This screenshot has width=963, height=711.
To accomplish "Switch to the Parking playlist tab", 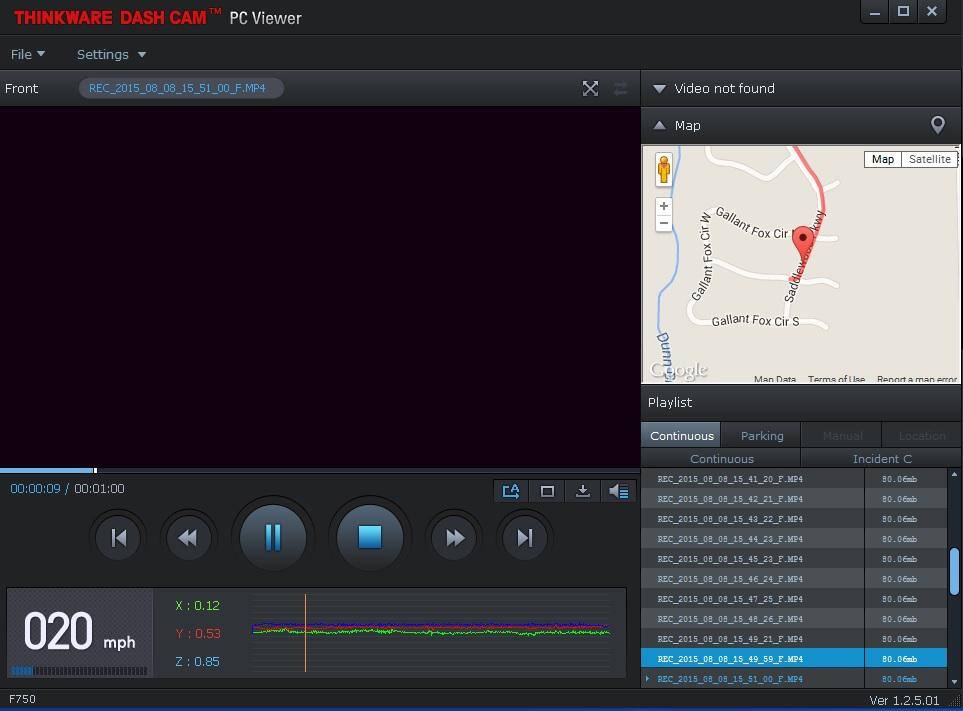I will [x=761, y=435].
